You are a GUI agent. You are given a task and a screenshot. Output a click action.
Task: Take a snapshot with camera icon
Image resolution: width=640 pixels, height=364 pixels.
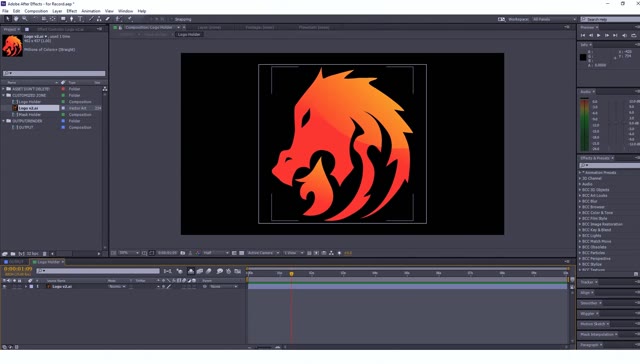(x=183, y=253)
